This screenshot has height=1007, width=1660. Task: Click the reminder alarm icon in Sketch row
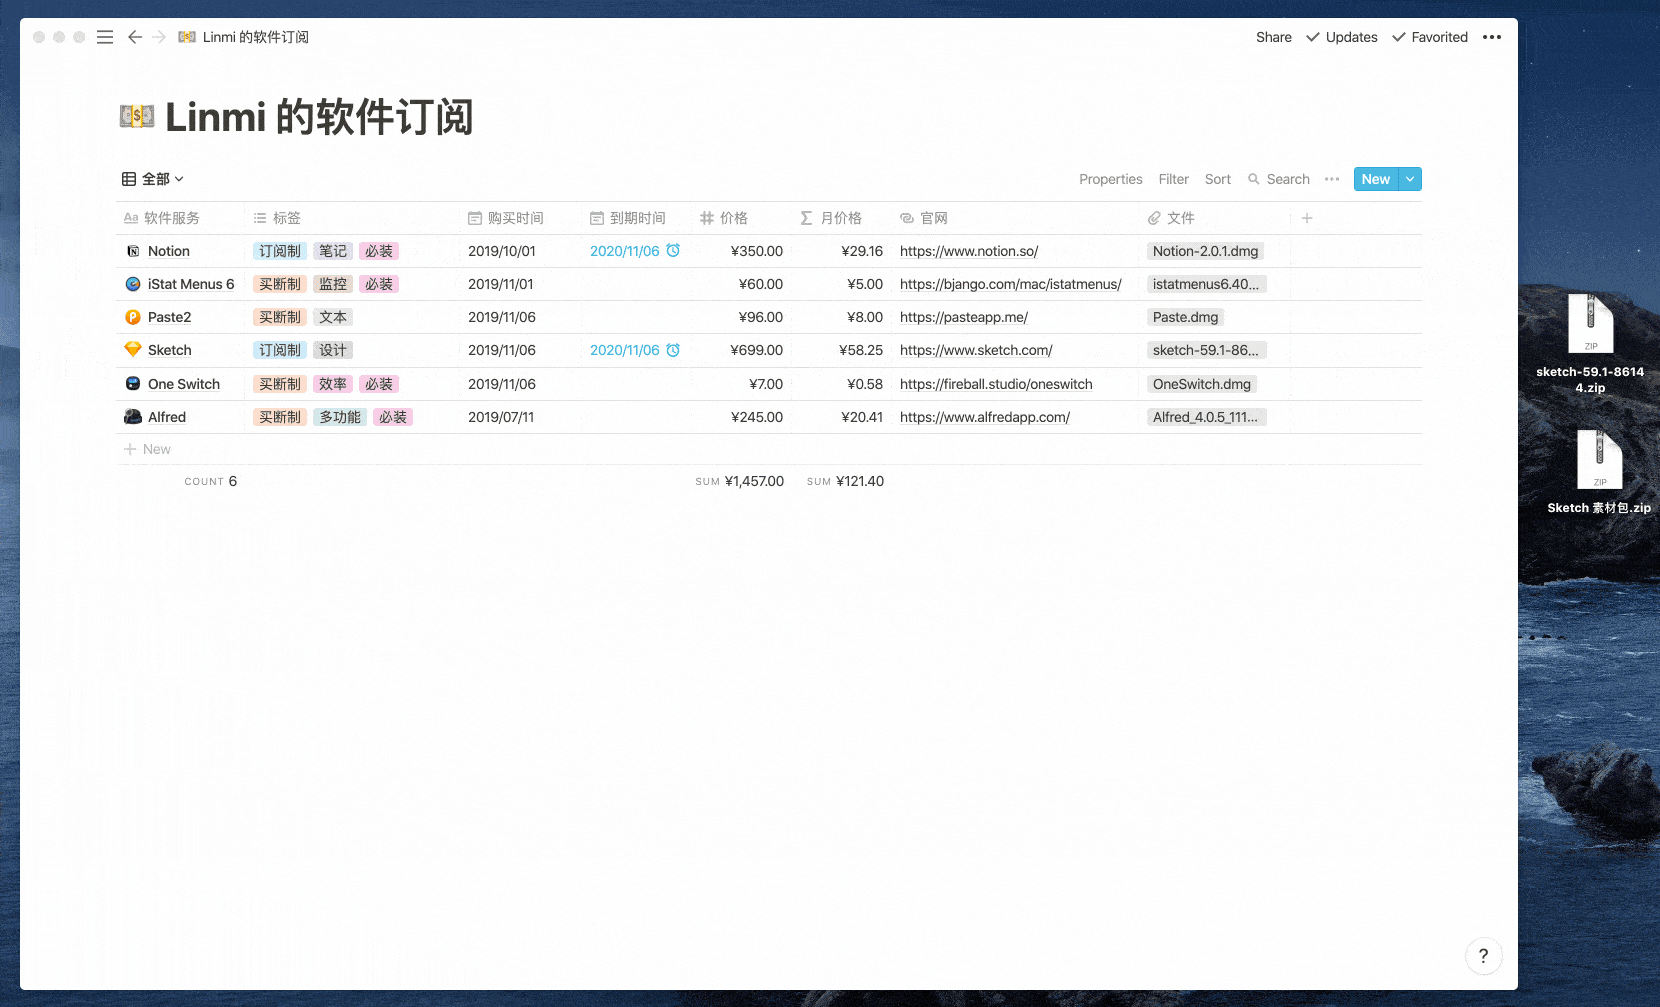[x=673, y=350]
